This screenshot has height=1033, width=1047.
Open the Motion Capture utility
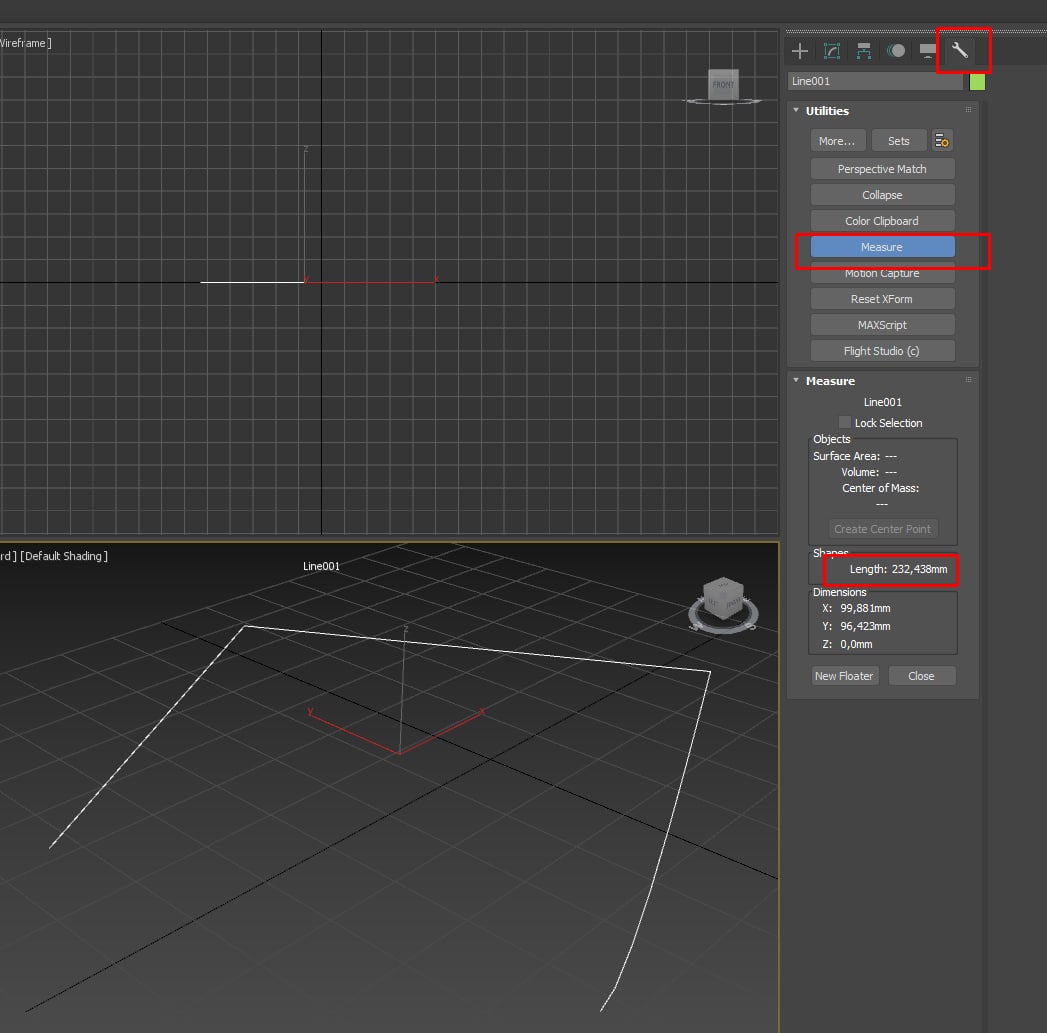pos(882,273)
